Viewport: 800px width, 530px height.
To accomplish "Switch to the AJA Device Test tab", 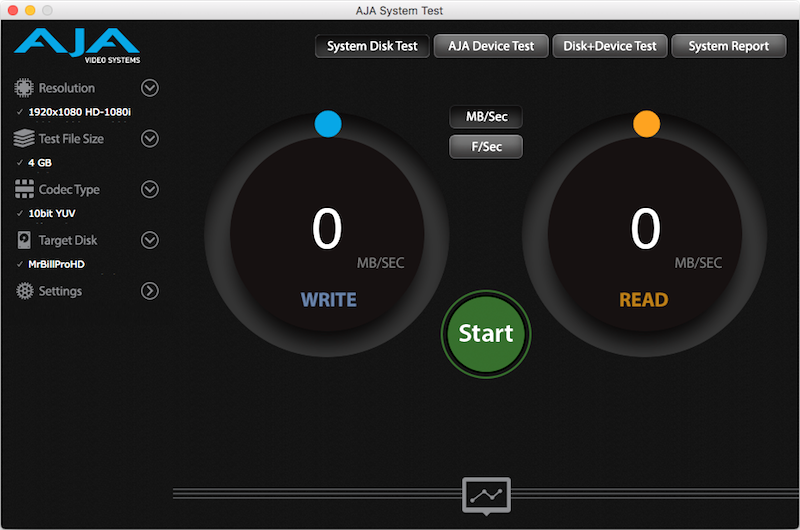I will pyautogui.click(x=490, y=46).
